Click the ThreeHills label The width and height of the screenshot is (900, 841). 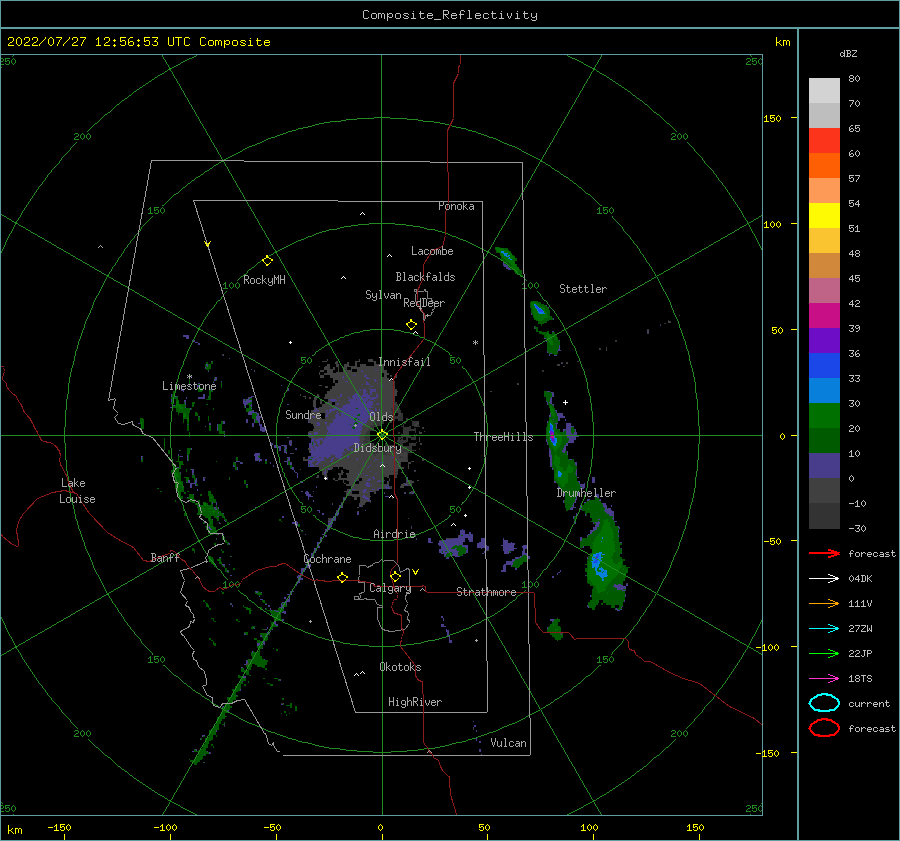click(503, 437)
